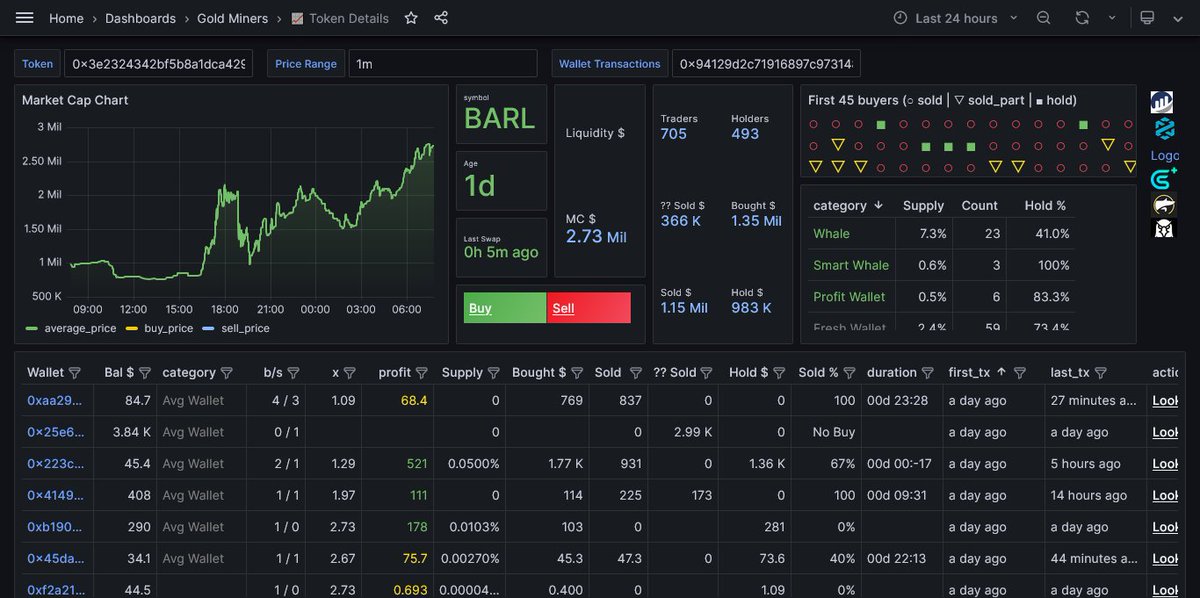Filter the Bought $ column
This screenshot has width=1200, height=598.
tap(576, 372)
